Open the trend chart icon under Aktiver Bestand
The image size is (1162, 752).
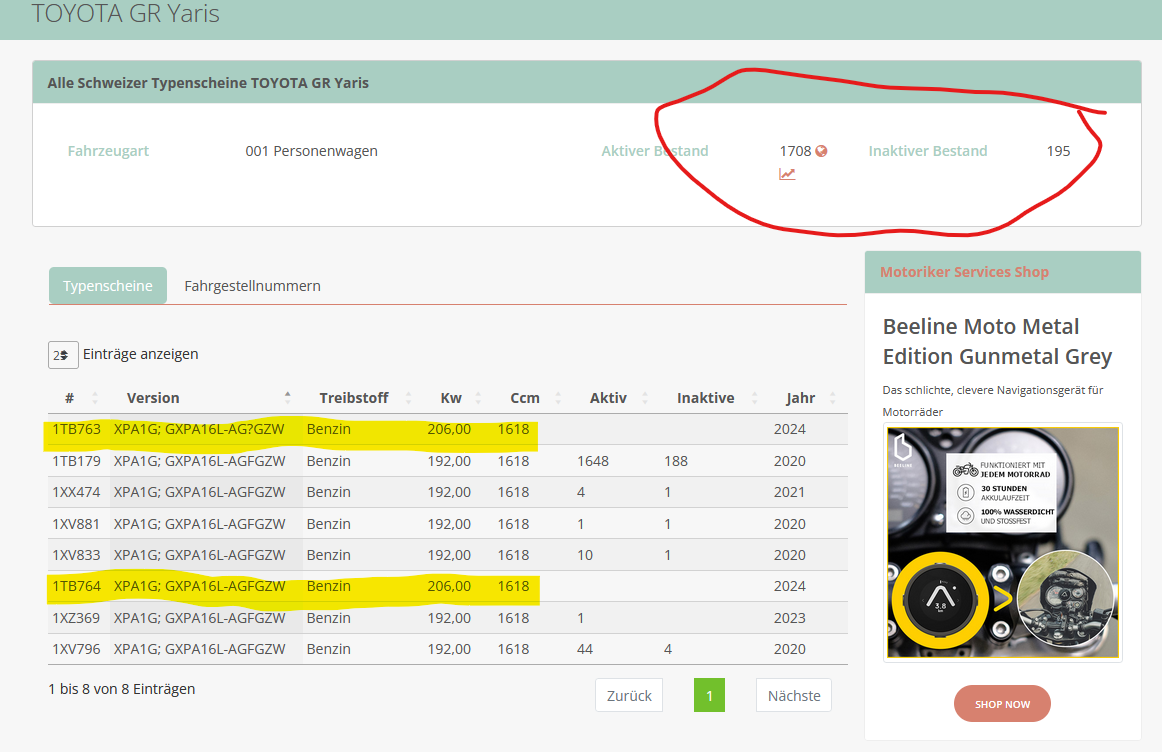pos(787,174)
